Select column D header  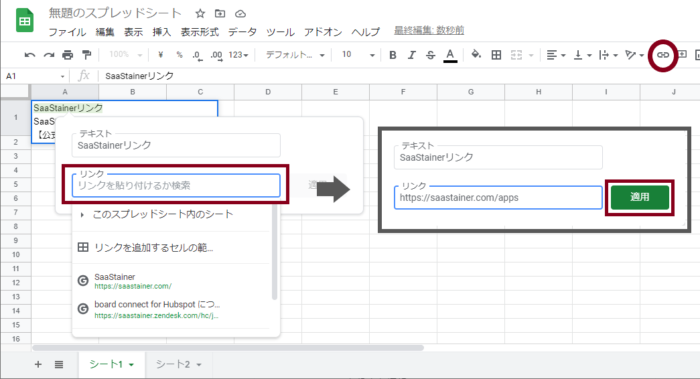click(x=267, y=92)
